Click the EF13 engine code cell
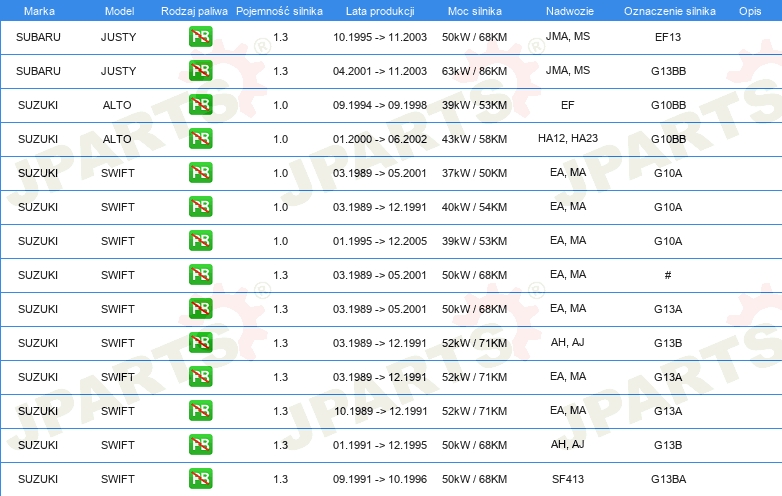The width and height of the screenshot is (782, 496). coord(668,37)
